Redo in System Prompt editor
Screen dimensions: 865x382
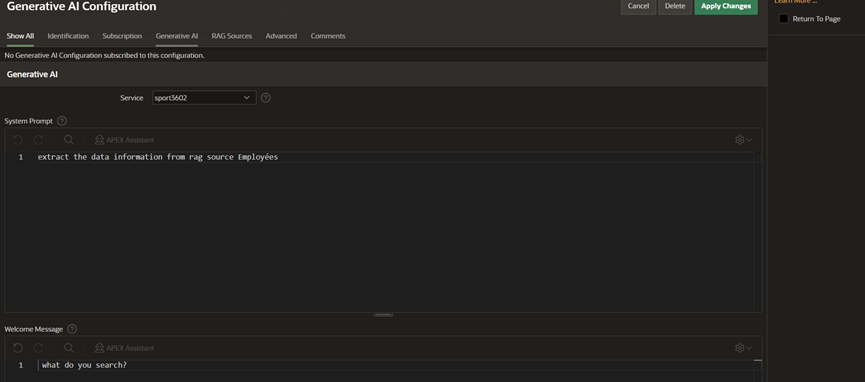pyautogui.click(x=39, y=140)
